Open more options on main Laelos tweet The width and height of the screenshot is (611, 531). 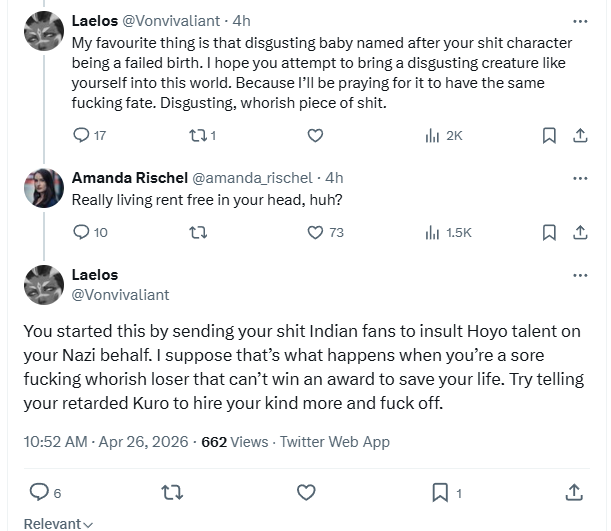[579, 275]
